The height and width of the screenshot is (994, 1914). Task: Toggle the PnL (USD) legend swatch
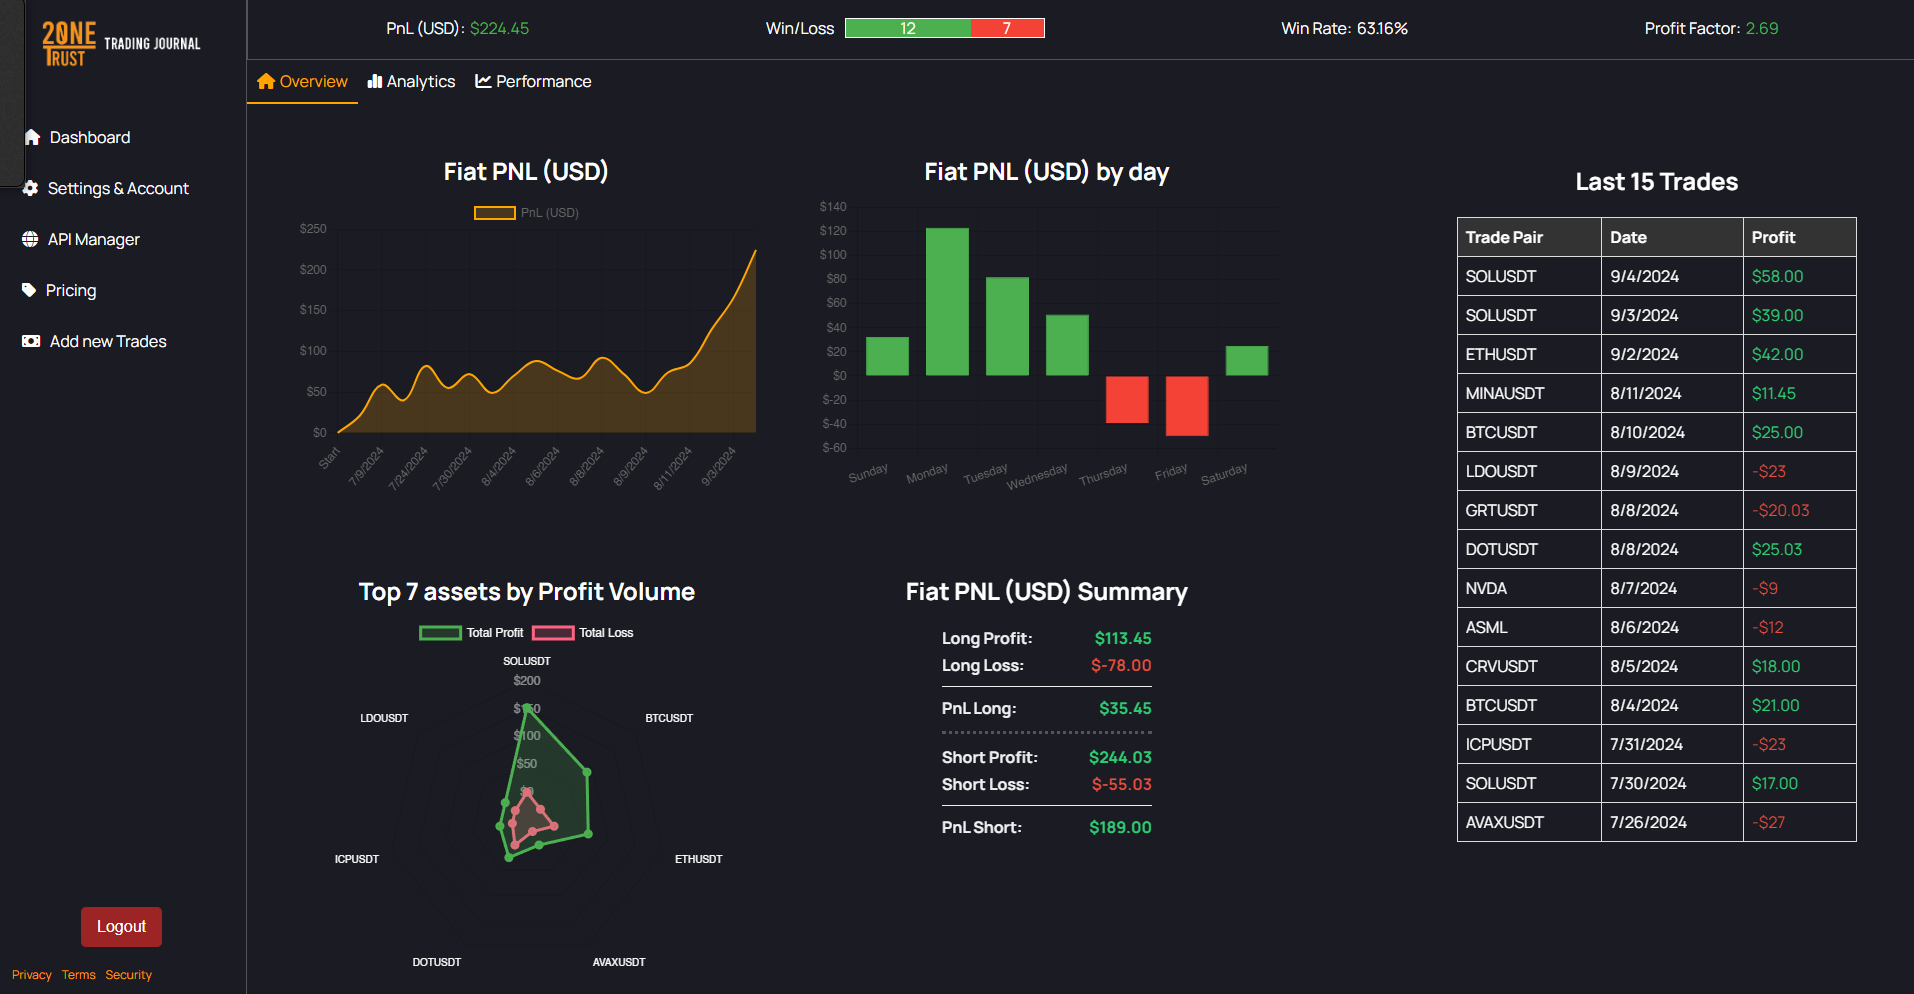coord(494,213)
